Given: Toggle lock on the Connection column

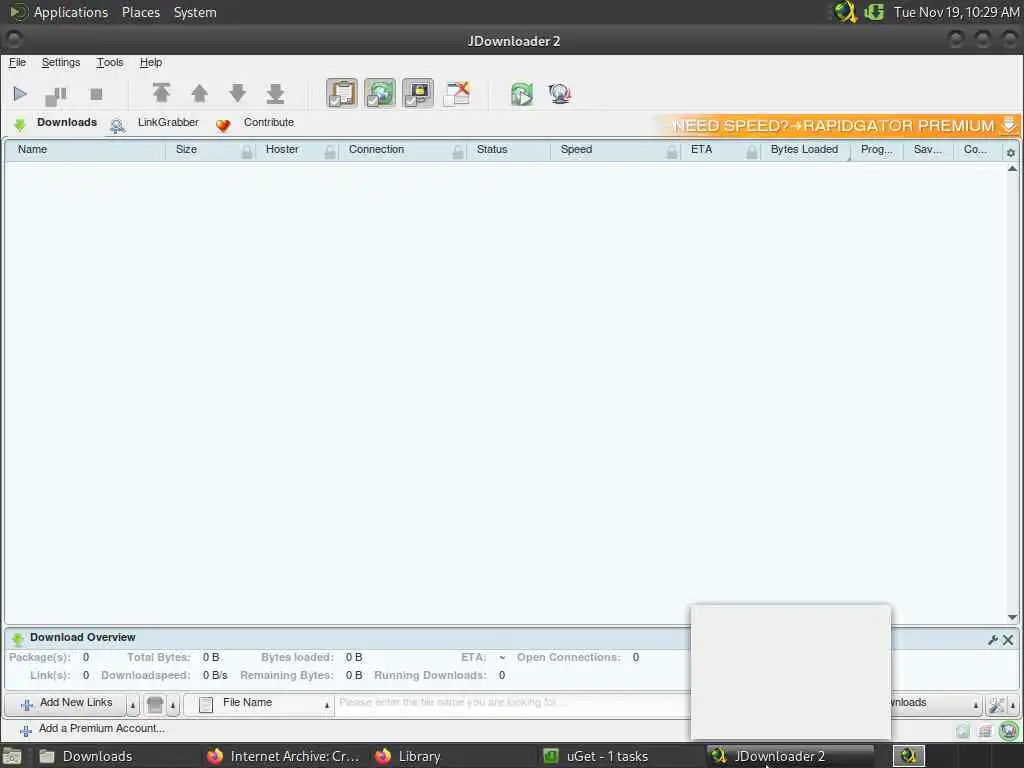Looking at the screenshot, I should pos(458,152).
